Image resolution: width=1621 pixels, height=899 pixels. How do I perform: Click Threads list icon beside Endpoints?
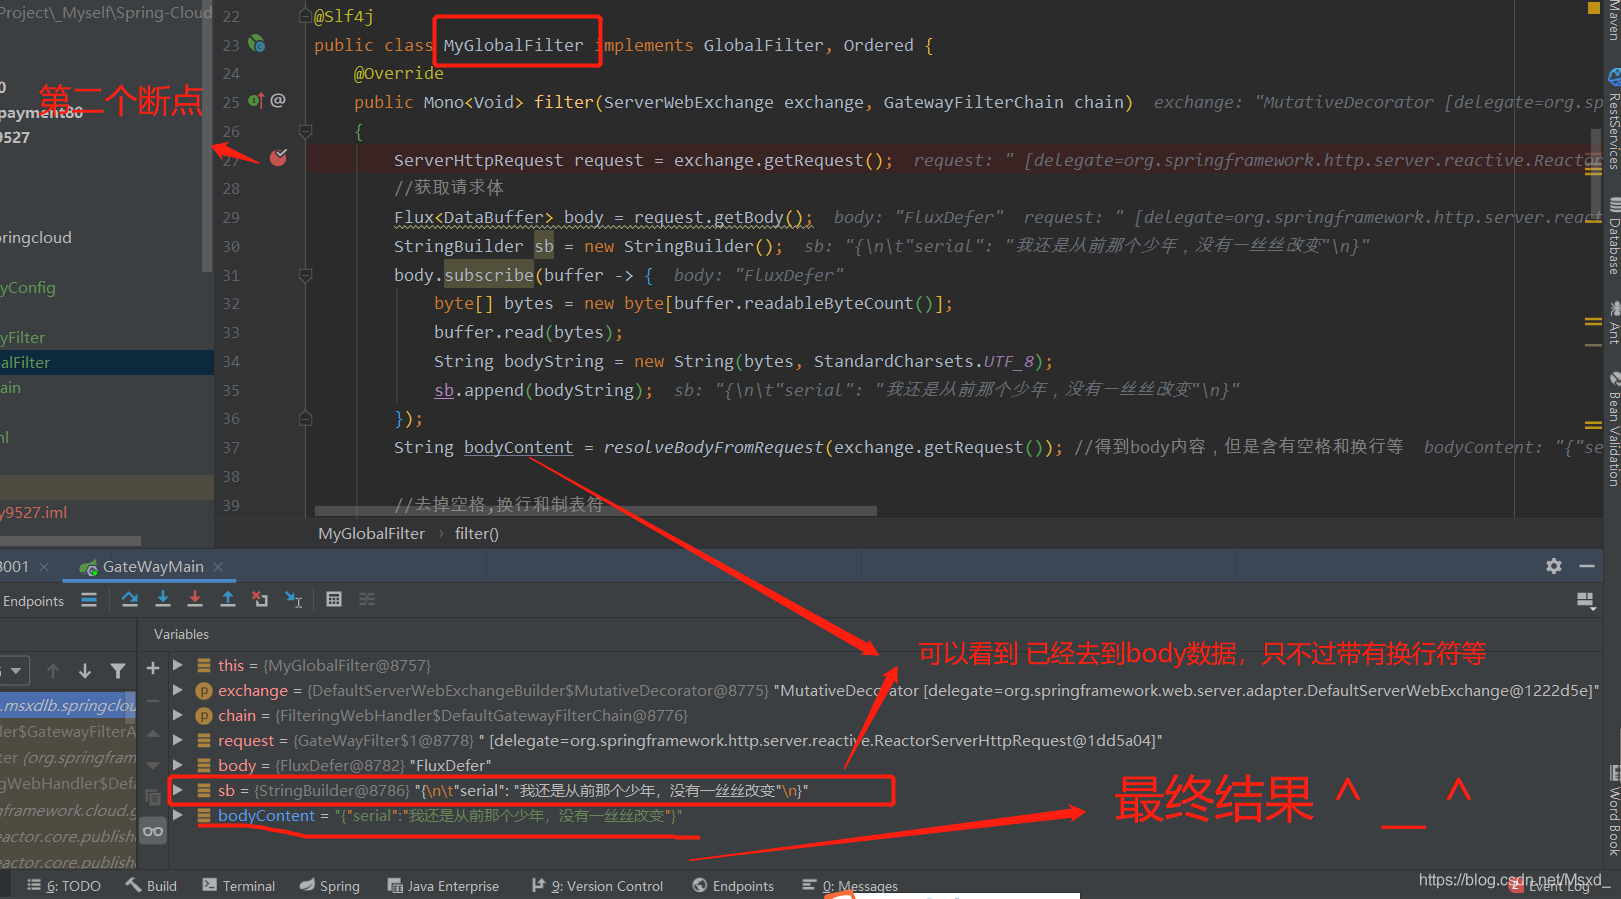[x=89, y=600]
